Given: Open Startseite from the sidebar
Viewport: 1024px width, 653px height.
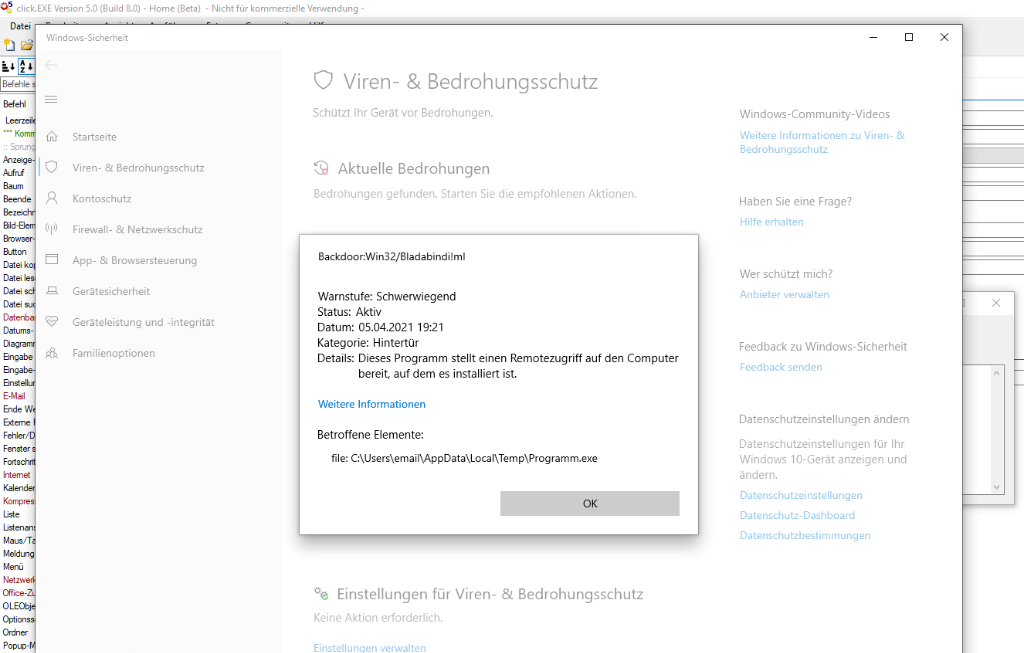Looking at the screenshot, I should tap(94, 137).
